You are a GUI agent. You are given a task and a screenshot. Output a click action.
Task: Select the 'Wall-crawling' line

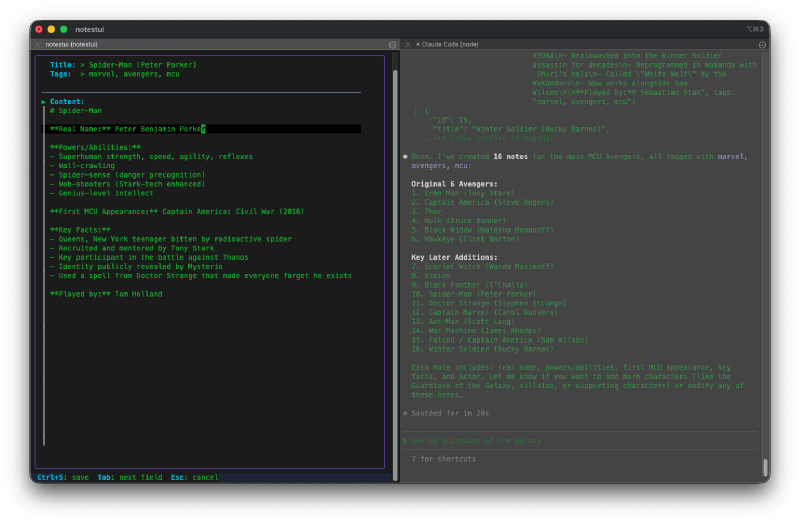[83, 166]
